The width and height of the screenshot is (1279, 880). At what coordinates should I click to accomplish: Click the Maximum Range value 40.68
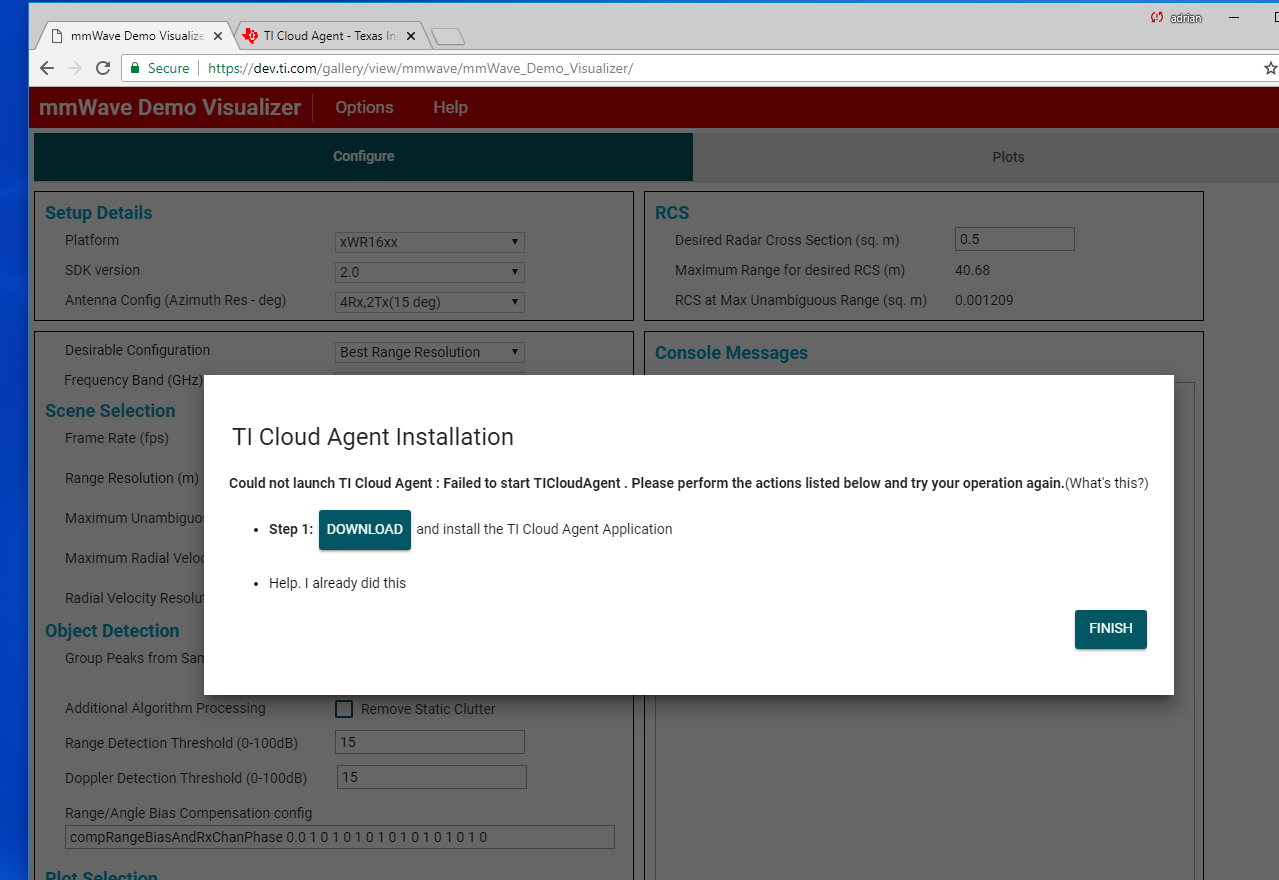tap(972, 270)
